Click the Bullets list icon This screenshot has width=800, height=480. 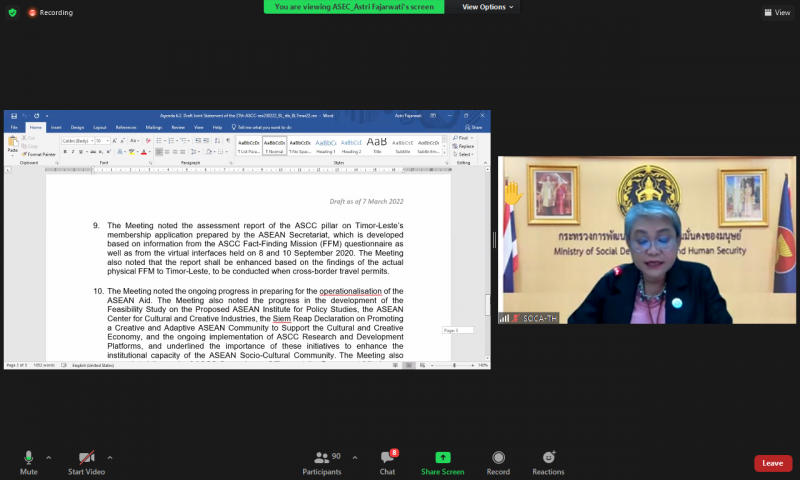pyautogui.click(x=159, y=140)
